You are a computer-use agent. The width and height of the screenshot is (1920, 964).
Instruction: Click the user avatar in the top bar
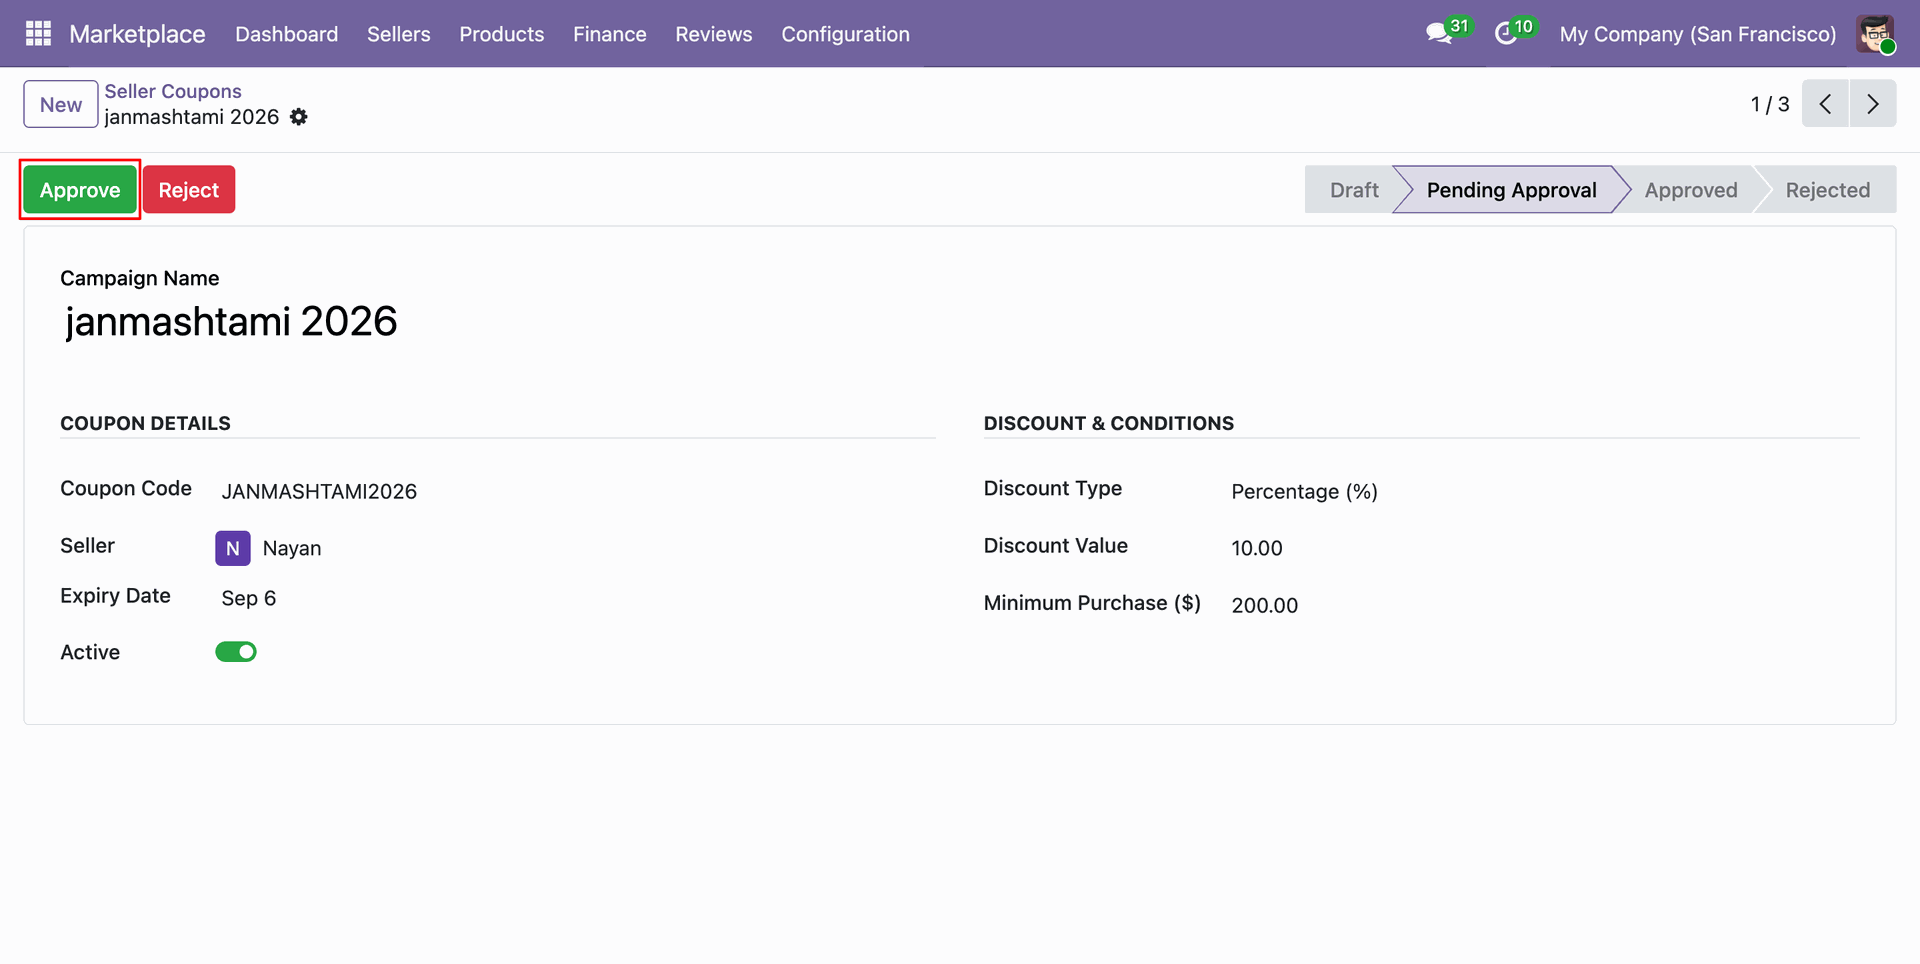click(1875, 34)
